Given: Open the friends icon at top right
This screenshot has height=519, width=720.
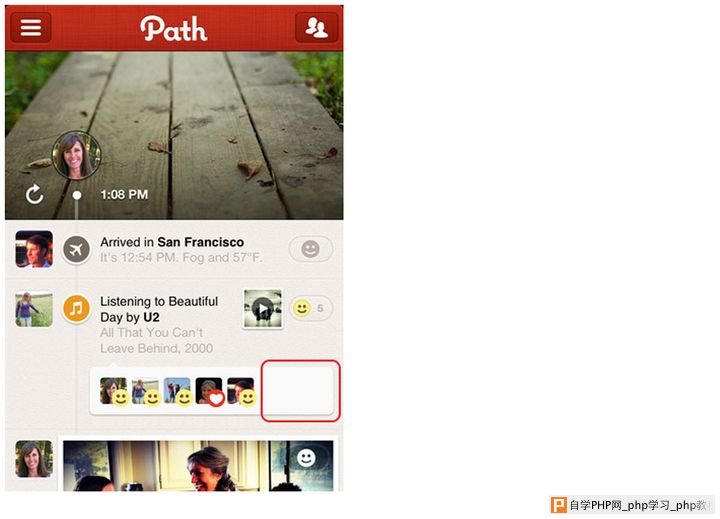Looking at the screenshot, I should 316,27.
